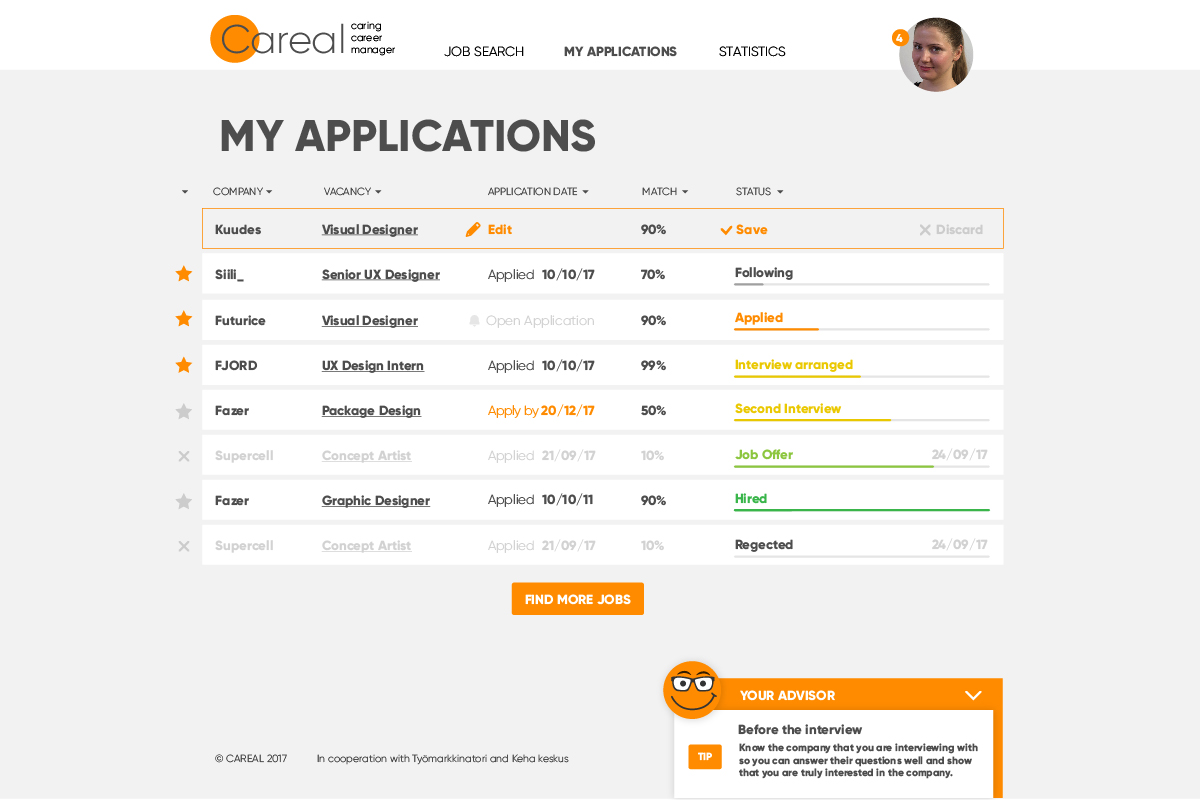
Task: Click the 10/10/11 date for Fazer Graphic Designer
Action: [568, 500]
